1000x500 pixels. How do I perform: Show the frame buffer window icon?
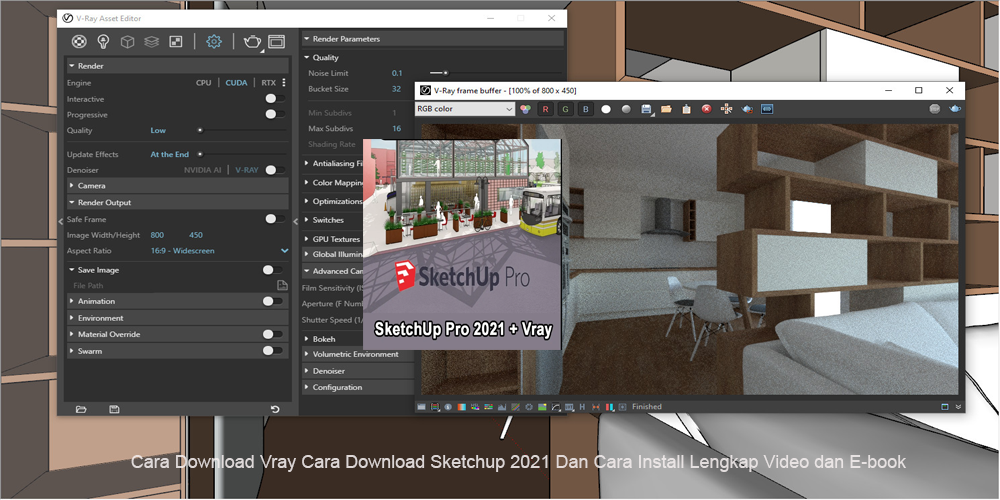click(x=276, y=41)
